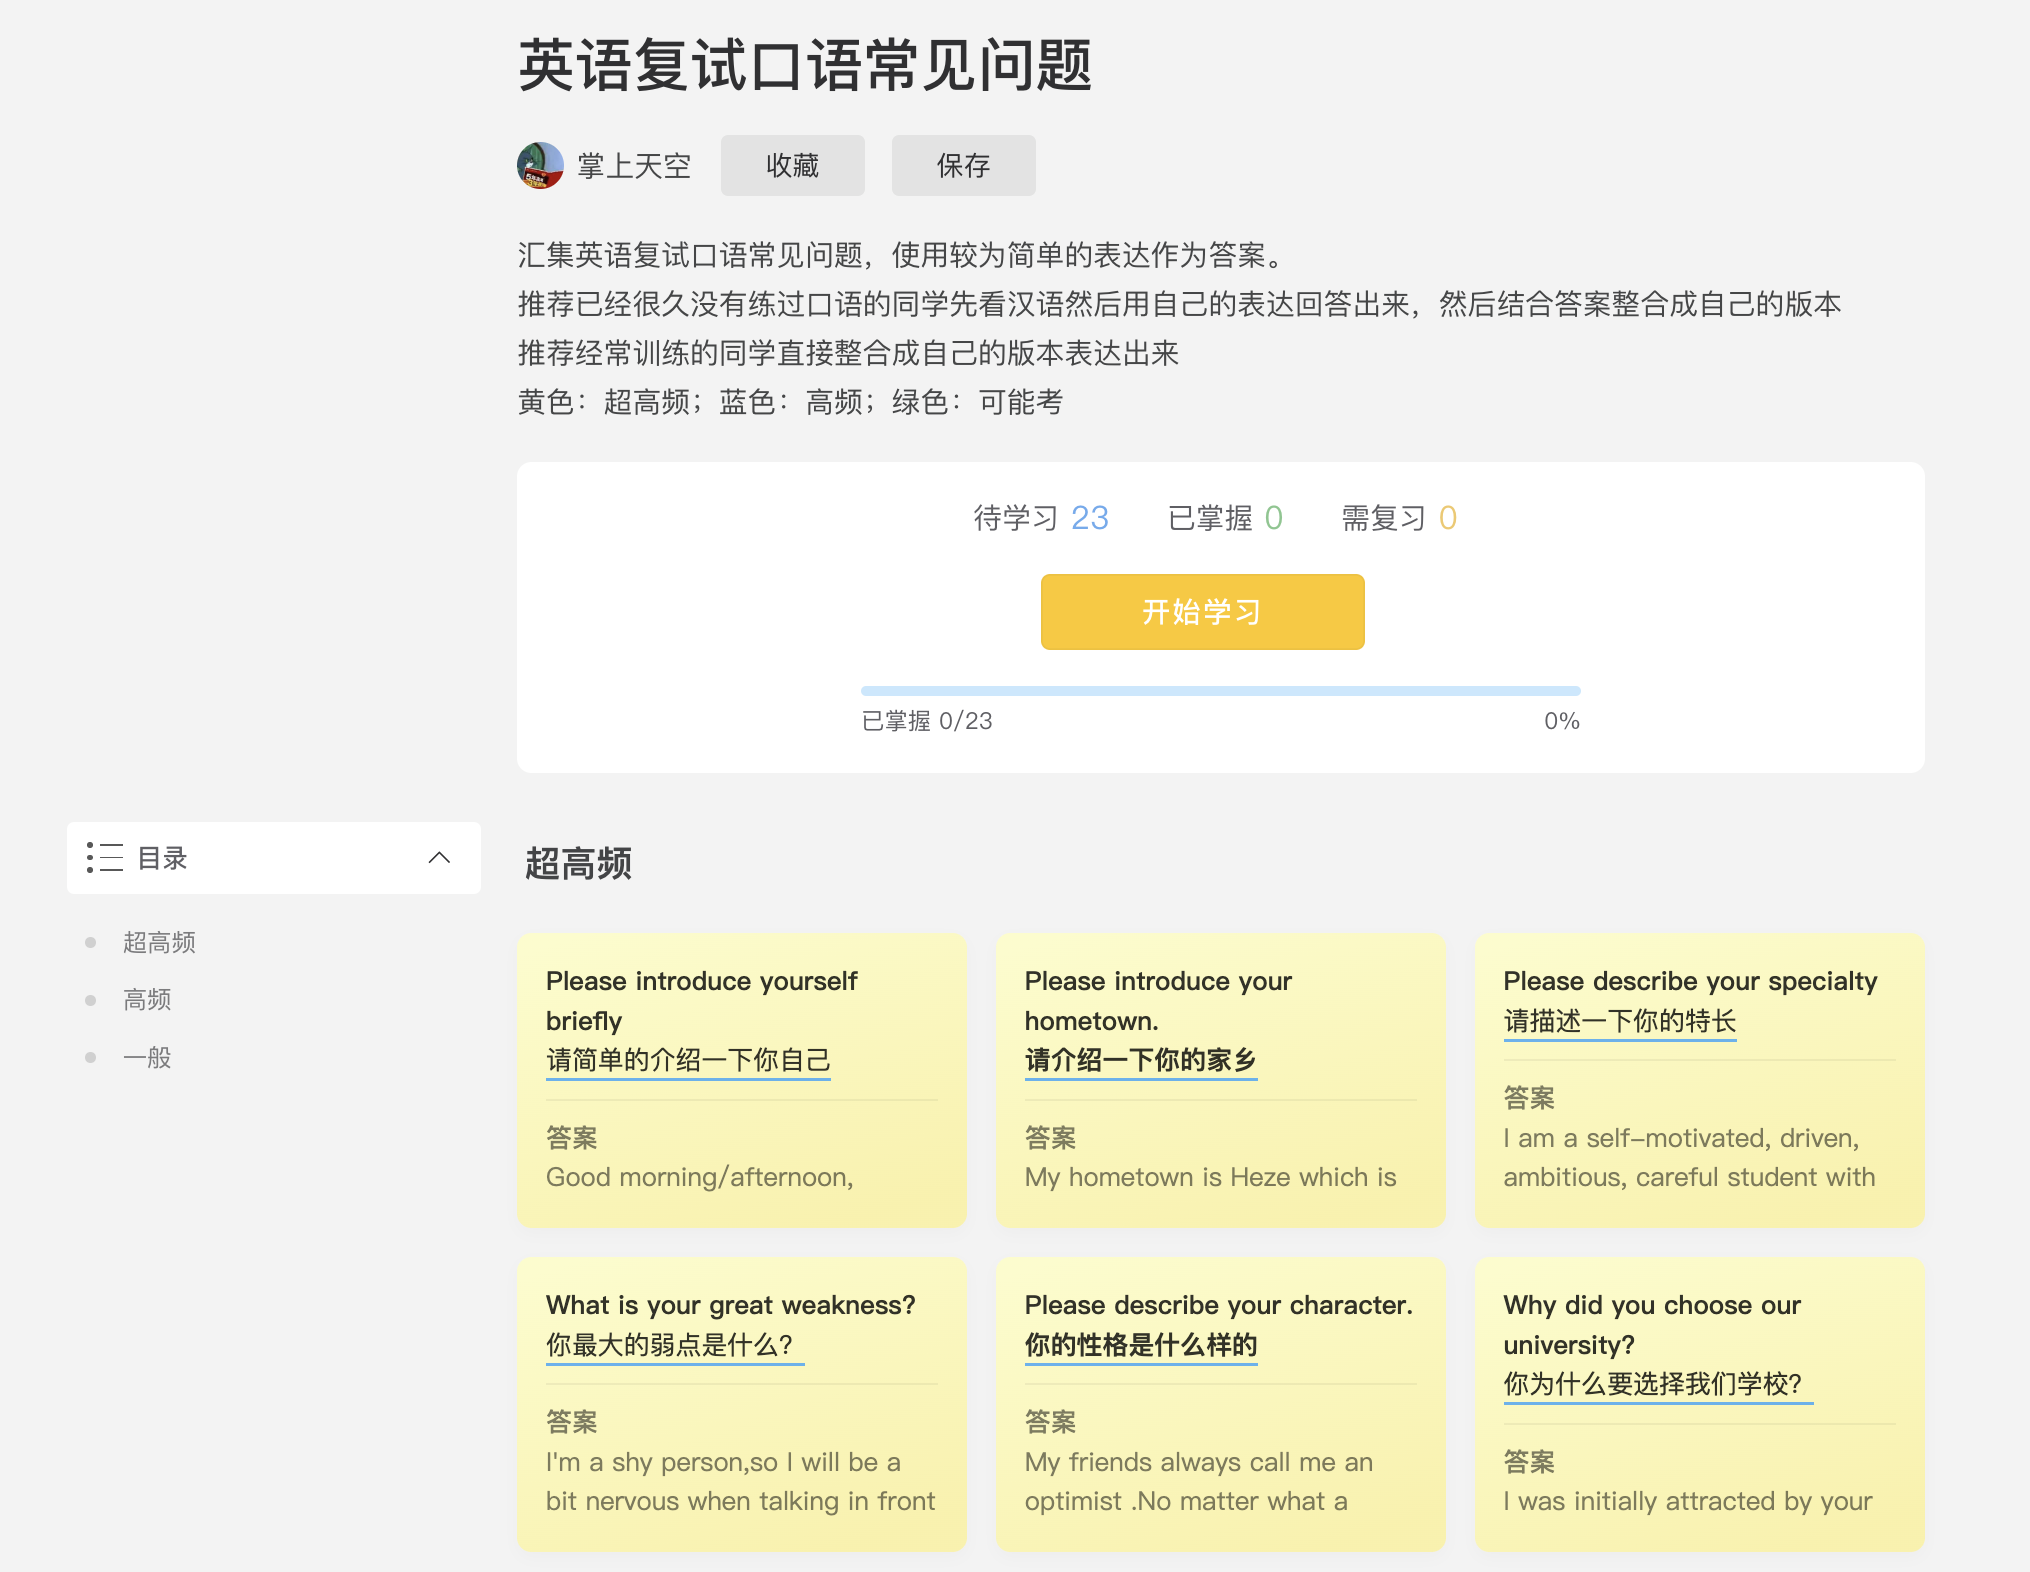The width and height of the screenshot is (2030, 1572).
Task: Jump to 一般 in the table of contents
Action: pyautogui.click(x=147, y=1057)
